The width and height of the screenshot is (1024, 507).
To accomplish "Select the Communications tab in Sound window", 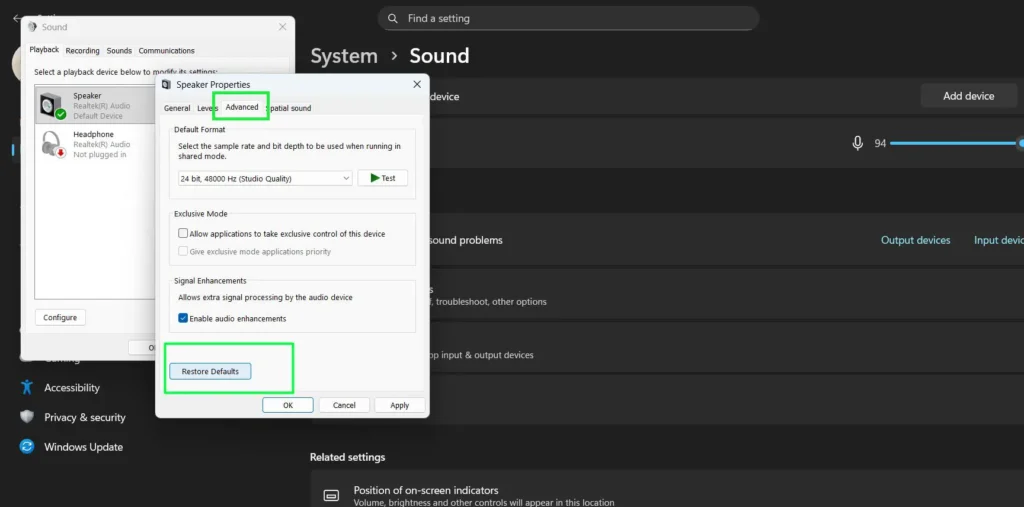I will pos(167,50).
